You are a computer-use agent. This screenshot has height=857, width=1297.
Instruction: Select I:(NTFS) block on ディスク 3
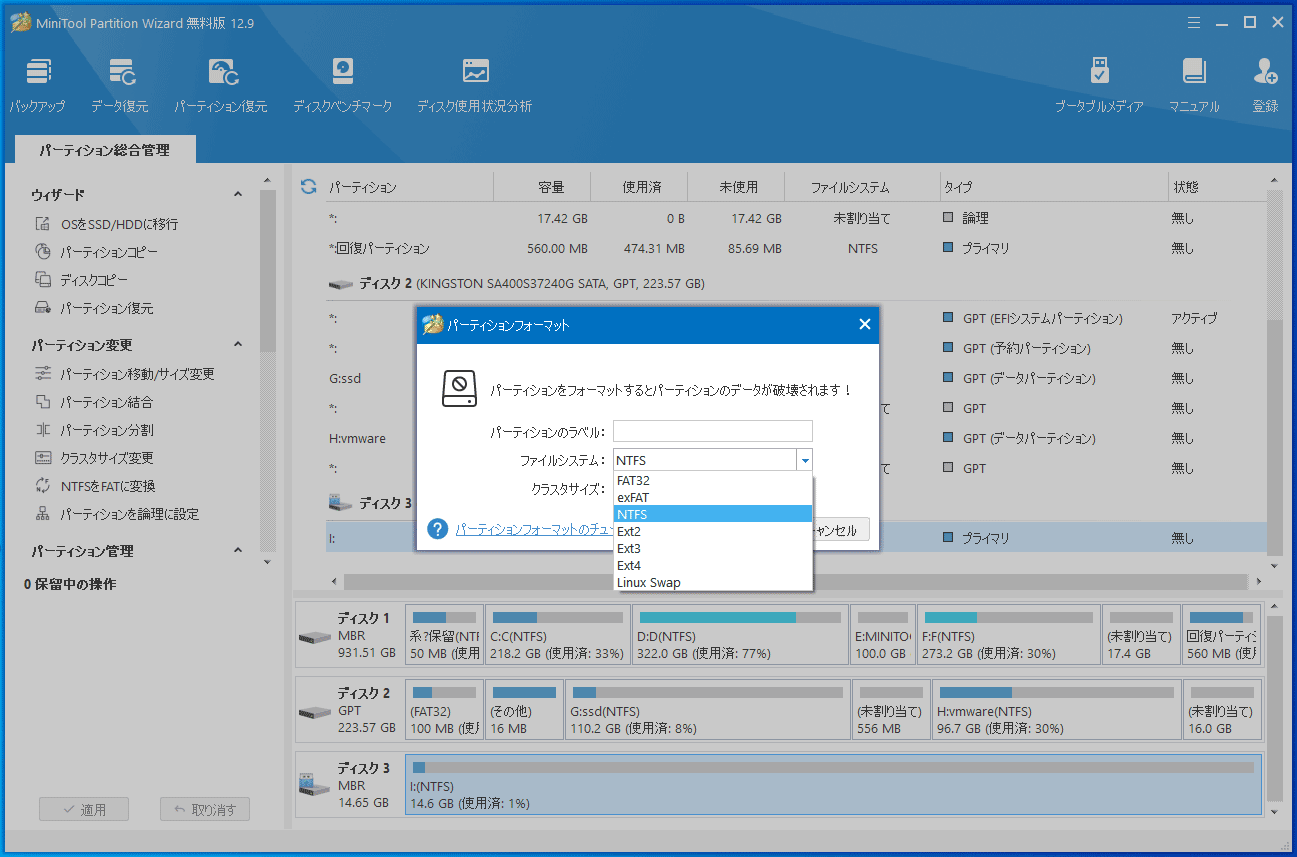[x=833, y=784]
